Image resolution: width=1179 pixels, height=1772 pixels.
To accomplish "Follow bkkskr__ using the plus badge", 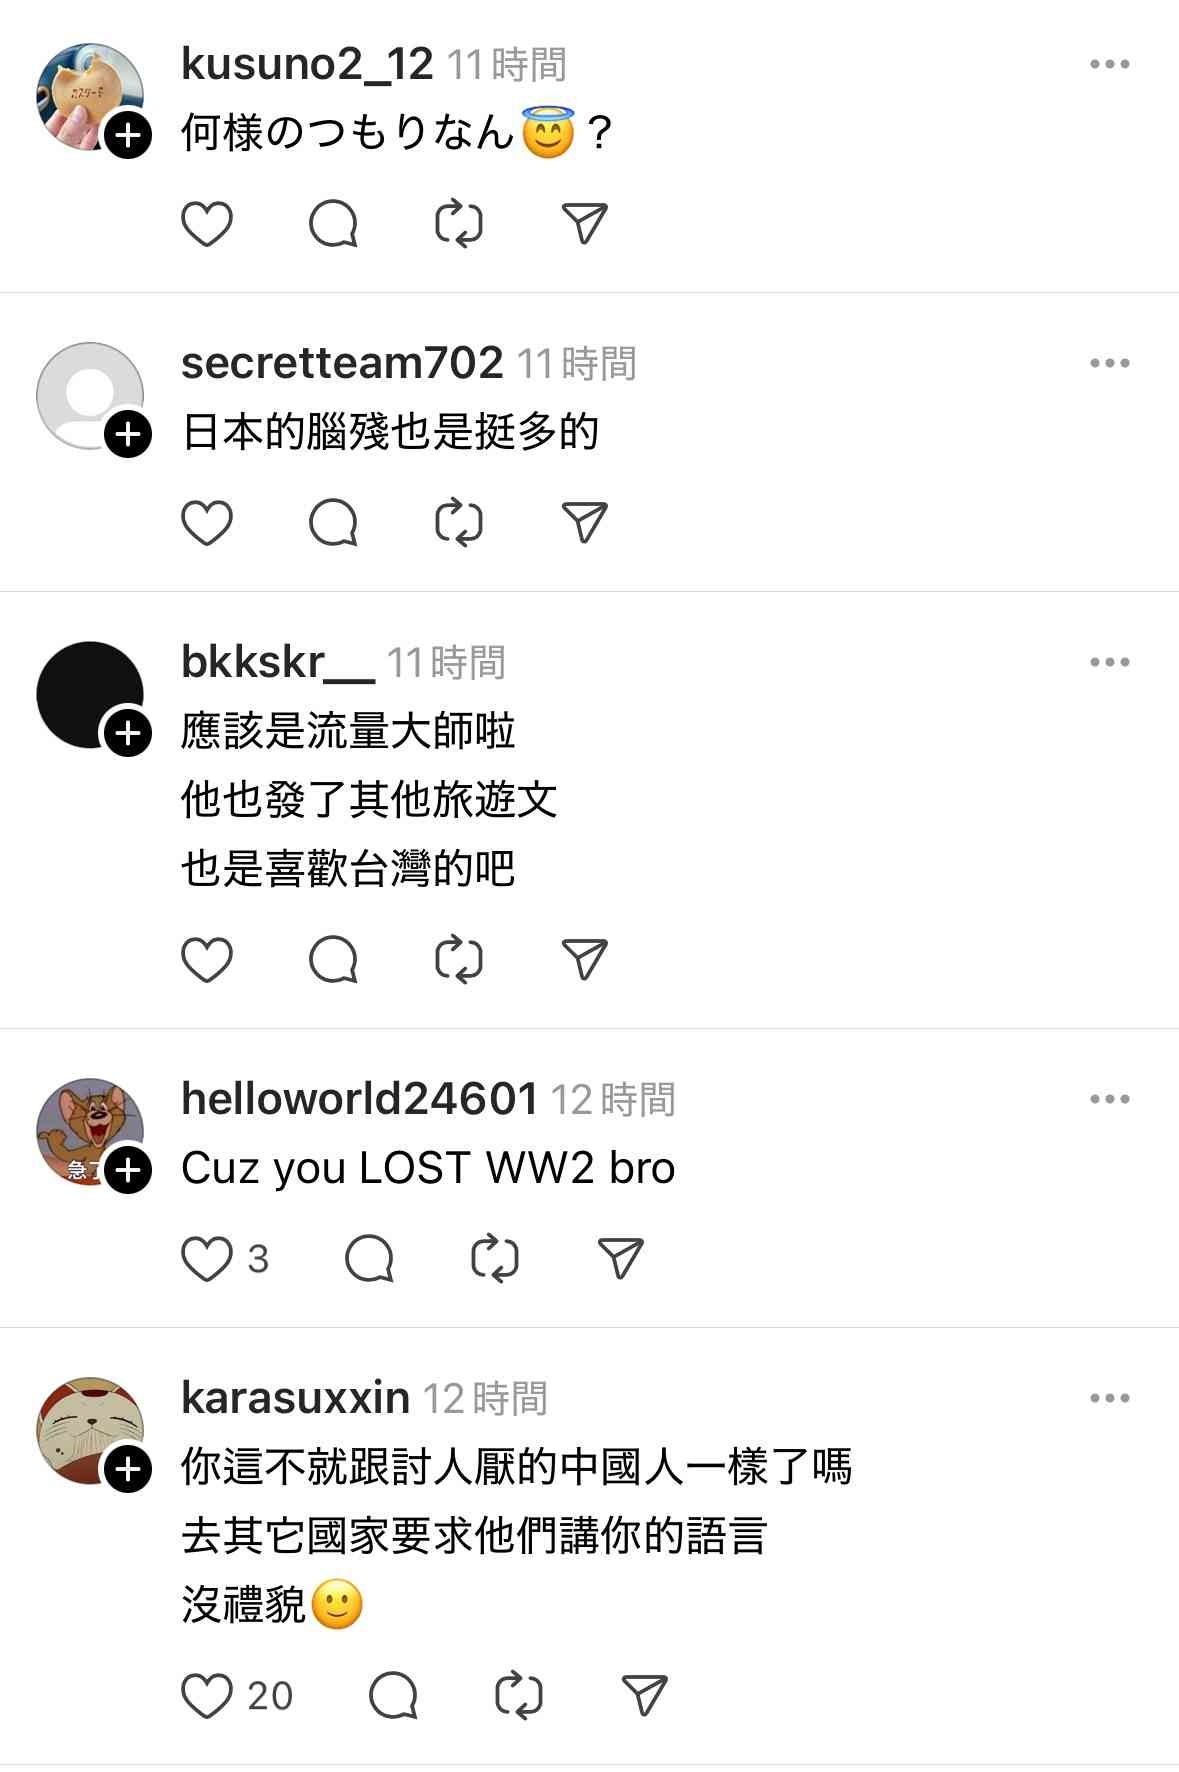I will (x=128, y=733).
